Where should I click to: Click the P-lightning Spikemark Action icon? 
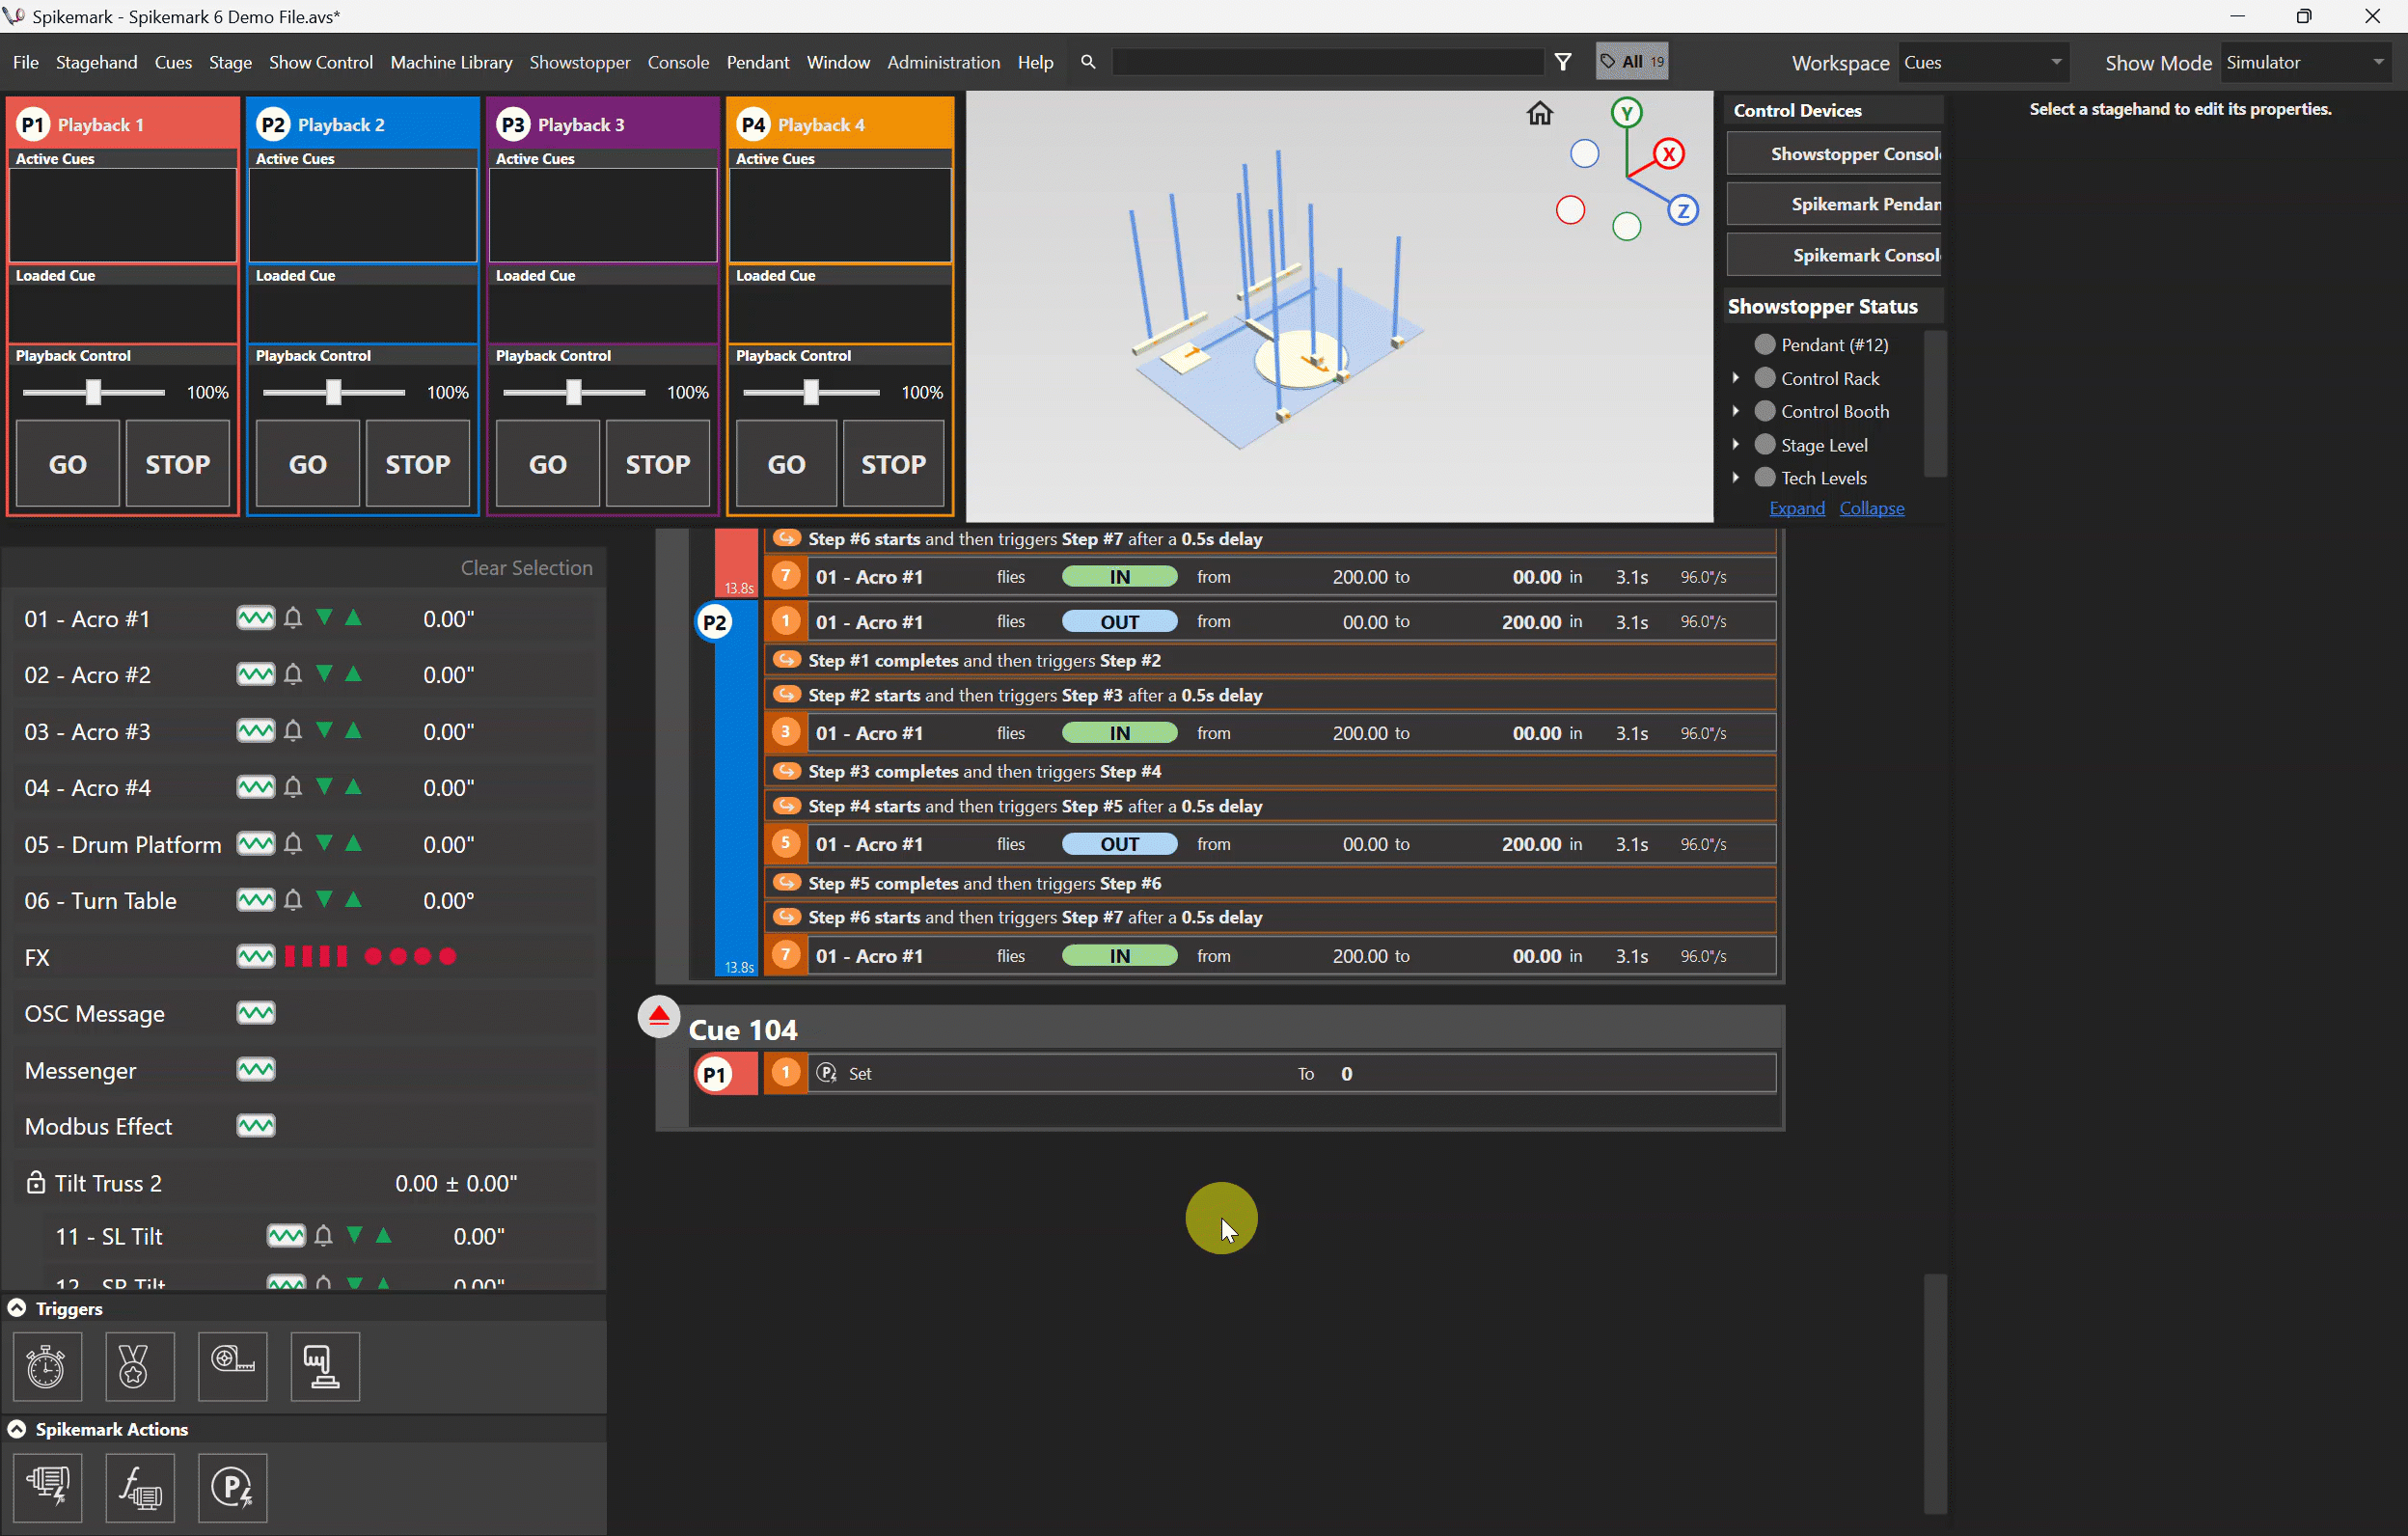pyautogui.click(x=233, y=1488)
